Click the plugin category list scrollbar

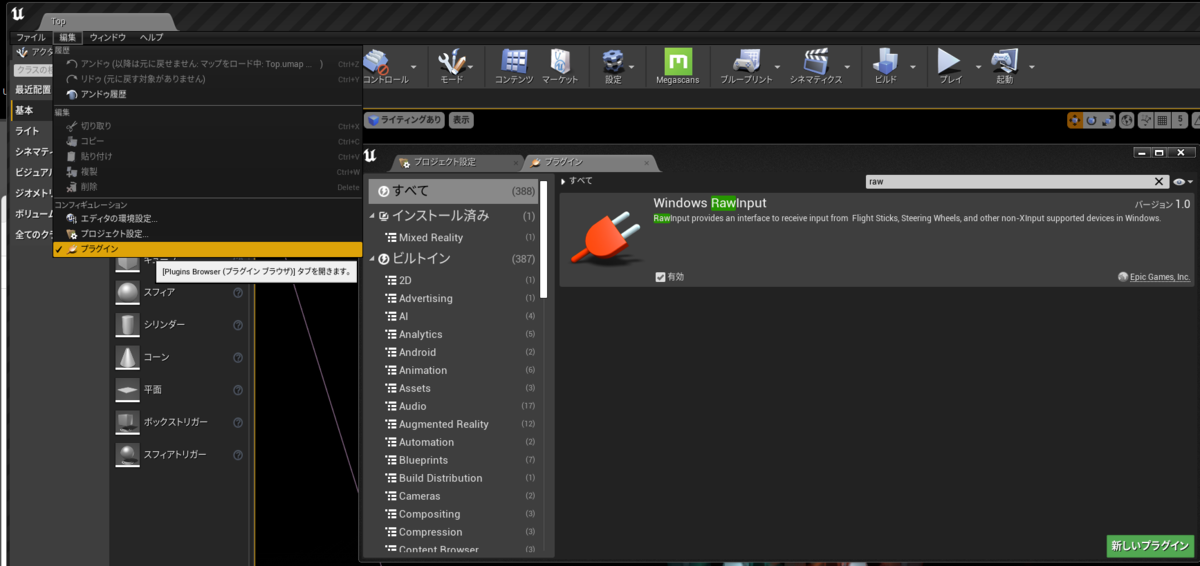[544, 240]
